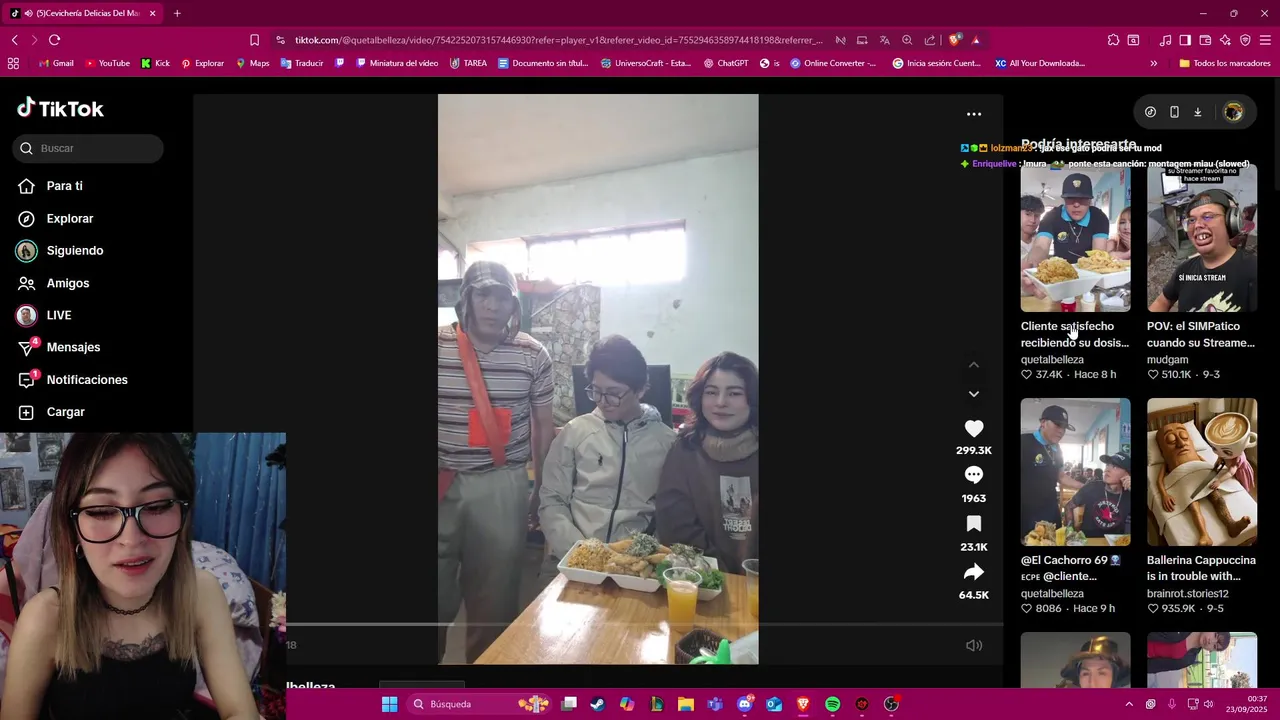The image size is (1280, 720).
Task: Save video with the bookmark icon
Action: pyautogui.click(x=973, y=524)
